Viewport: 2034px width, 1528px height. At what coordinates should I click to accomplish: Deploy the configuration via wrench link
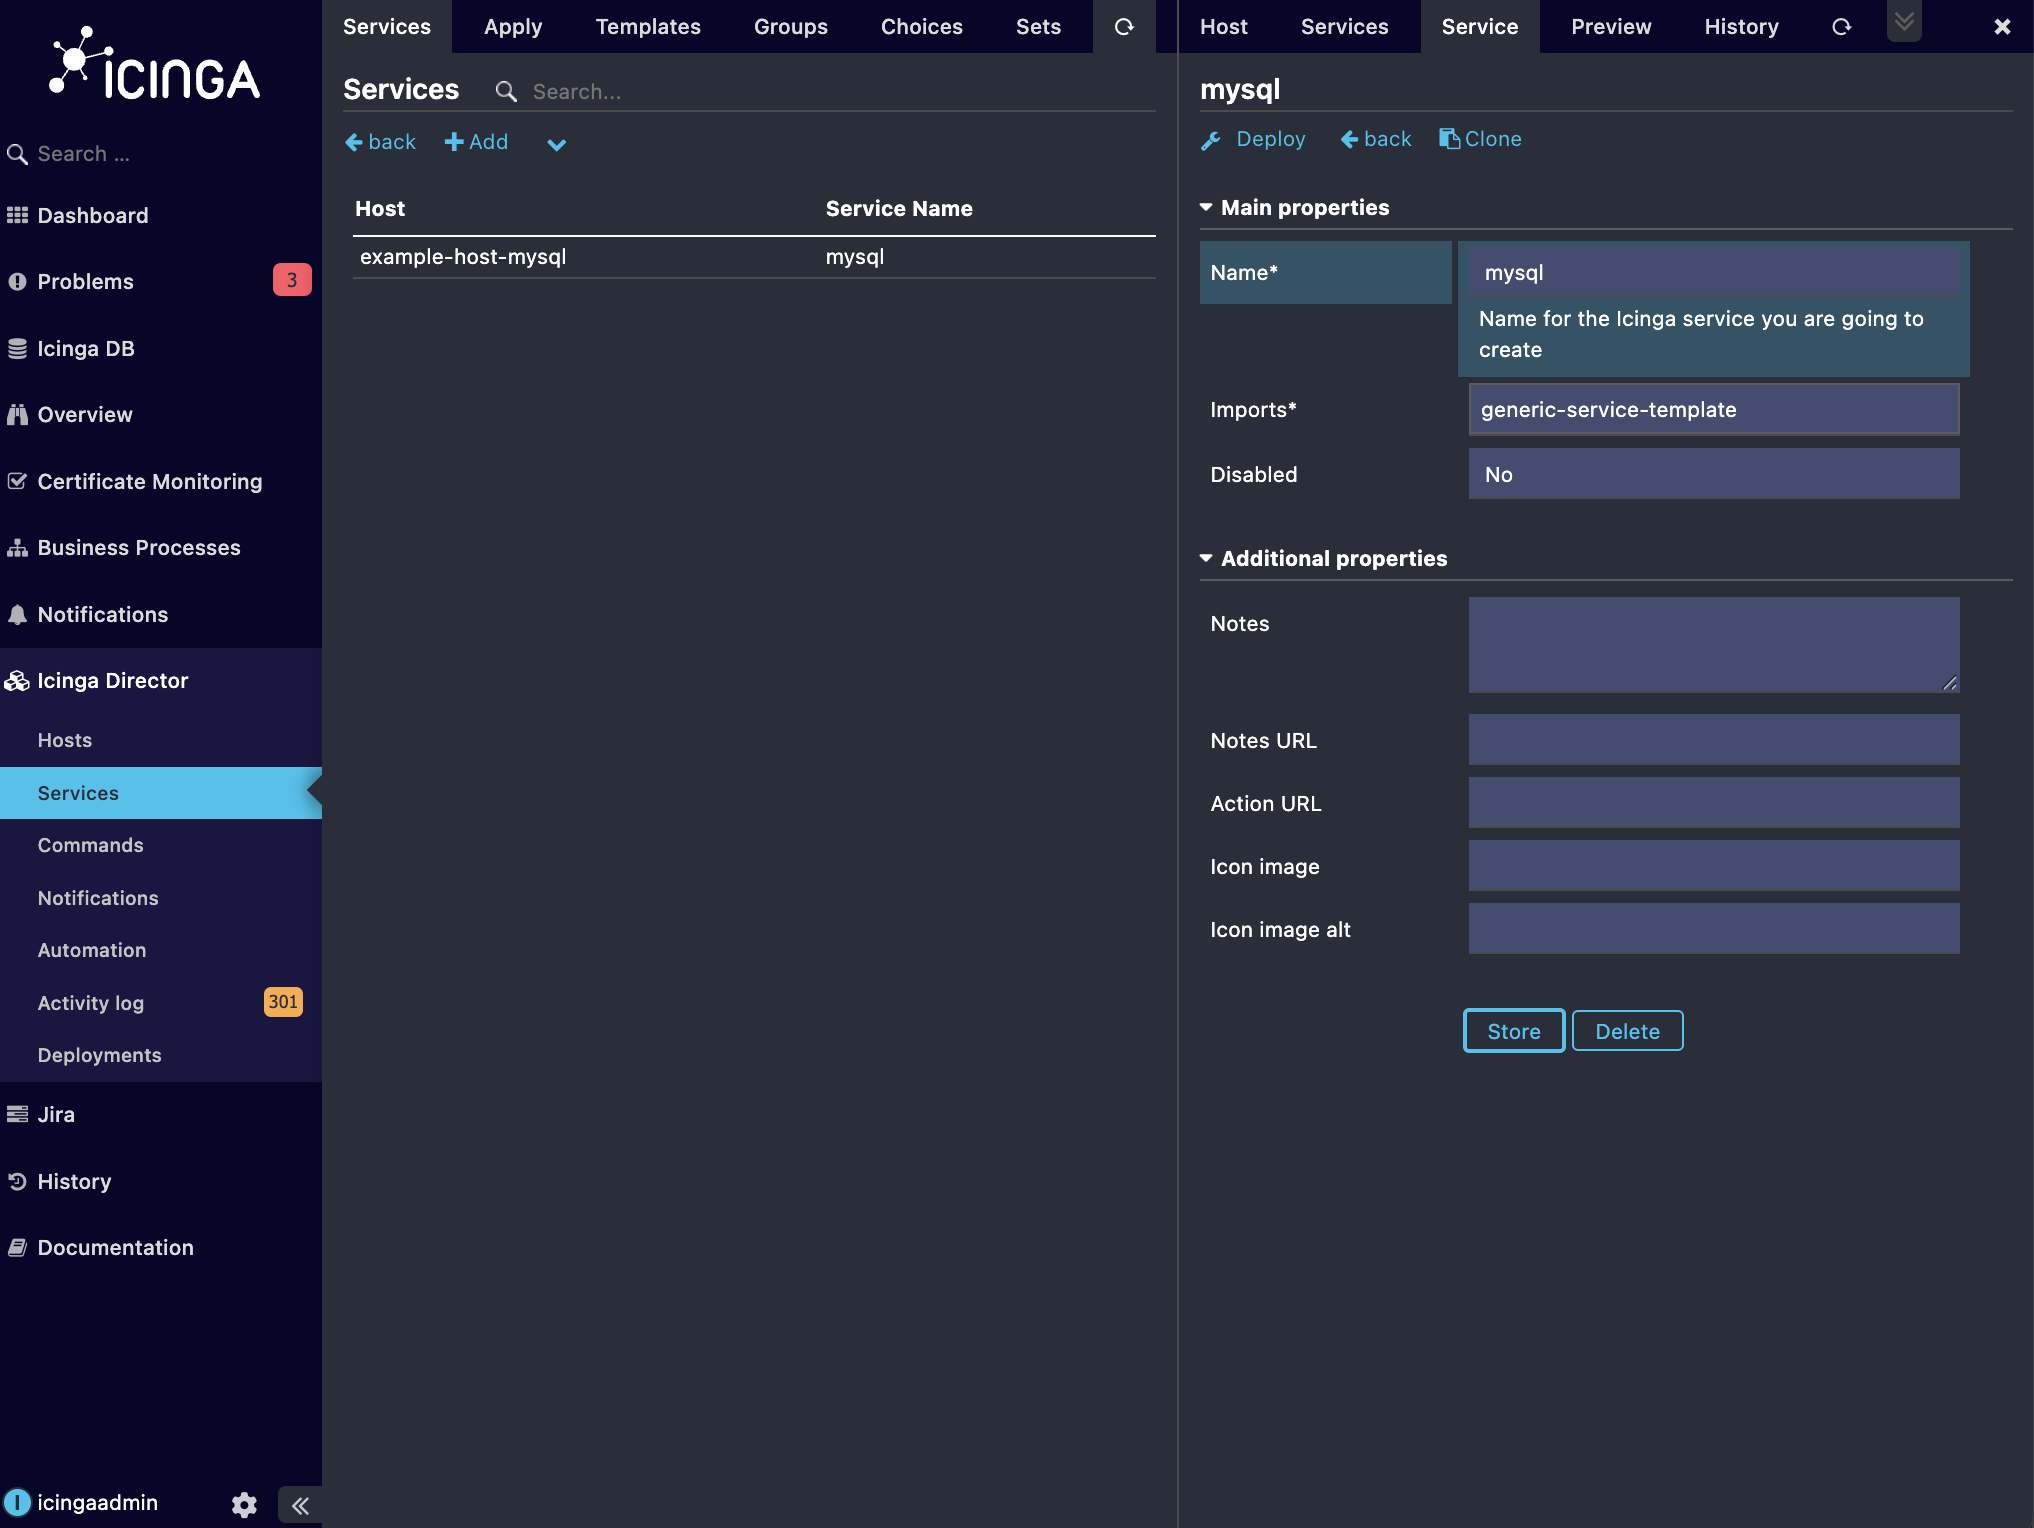coord(1254,140)
